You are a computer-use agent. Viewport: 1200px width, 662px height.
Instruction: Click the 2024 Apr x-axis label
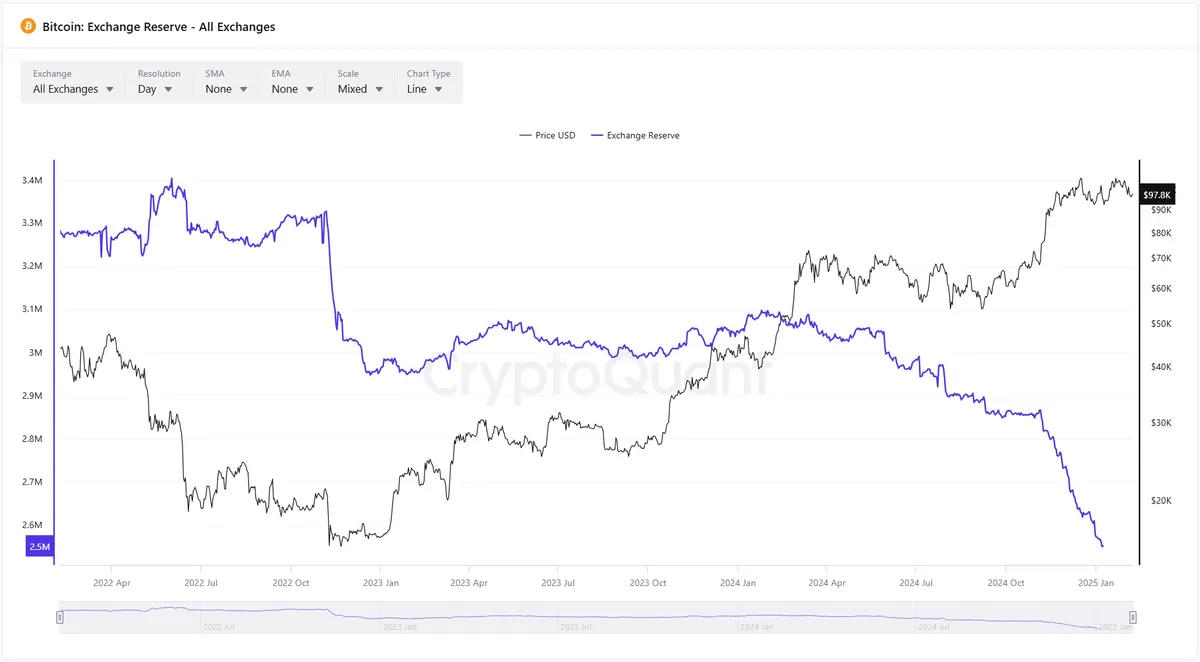point(826,582)
